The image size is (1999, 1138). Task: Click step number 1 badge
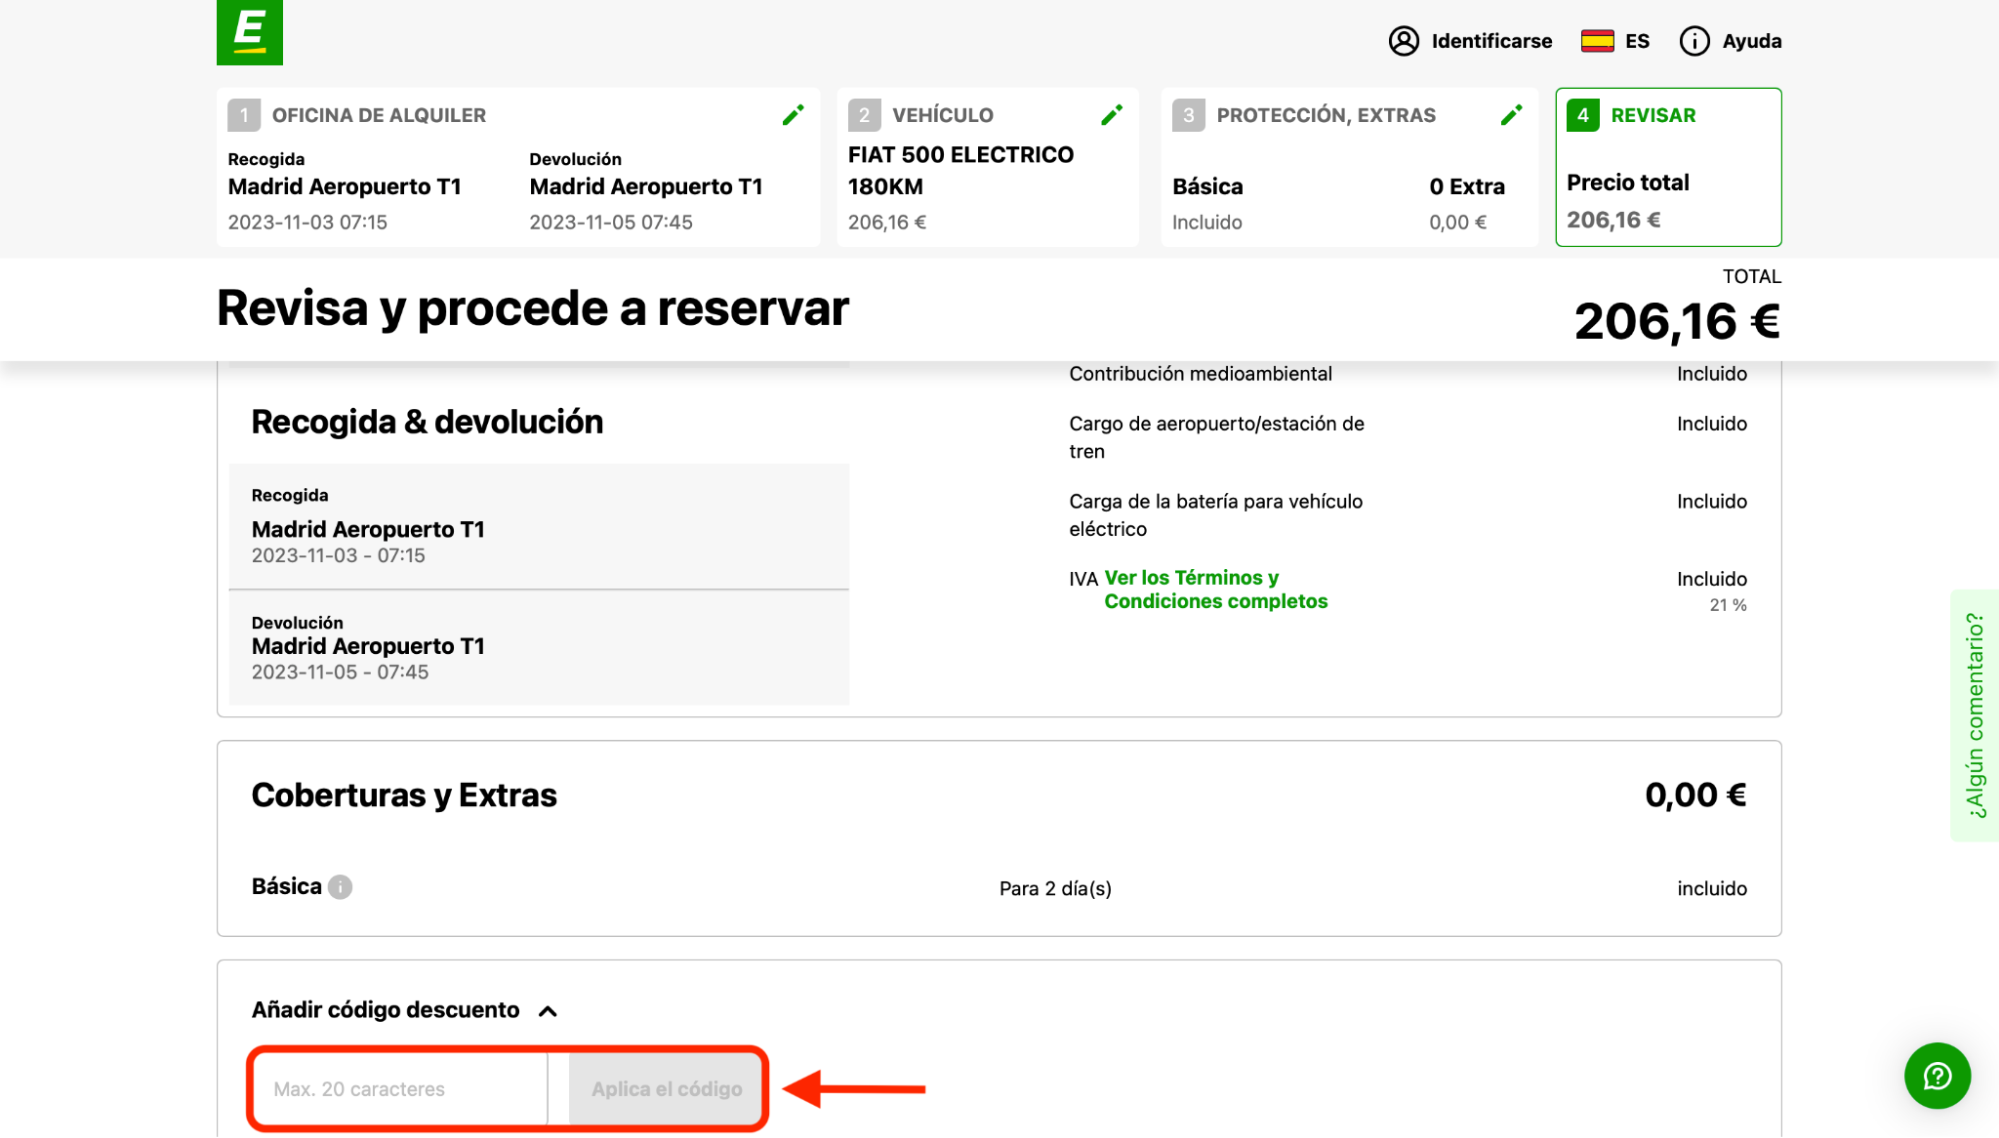pos(244,115)
